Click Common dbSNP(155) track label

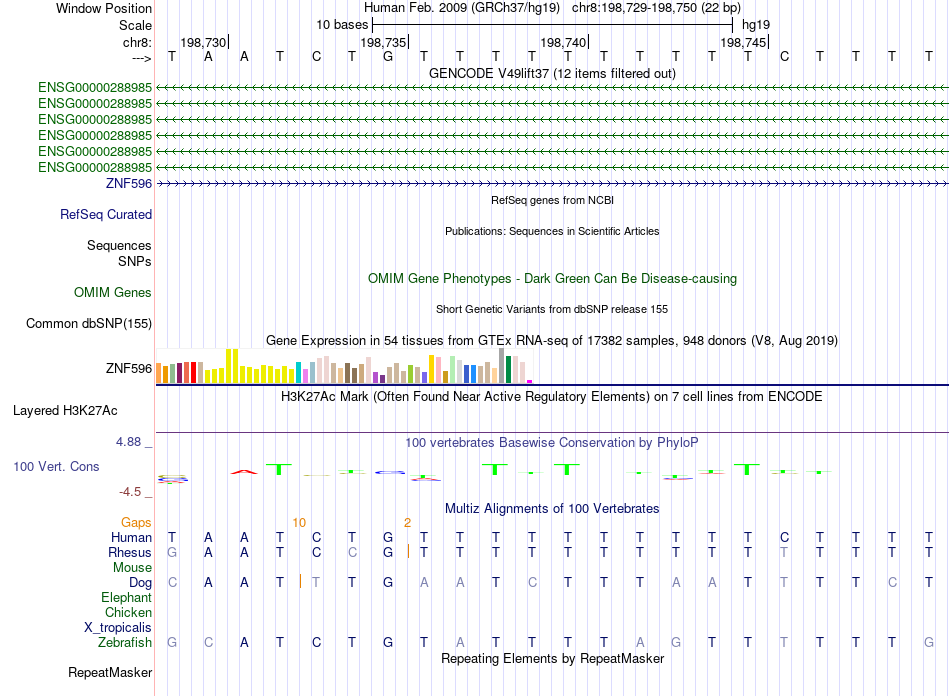point(88,323)
